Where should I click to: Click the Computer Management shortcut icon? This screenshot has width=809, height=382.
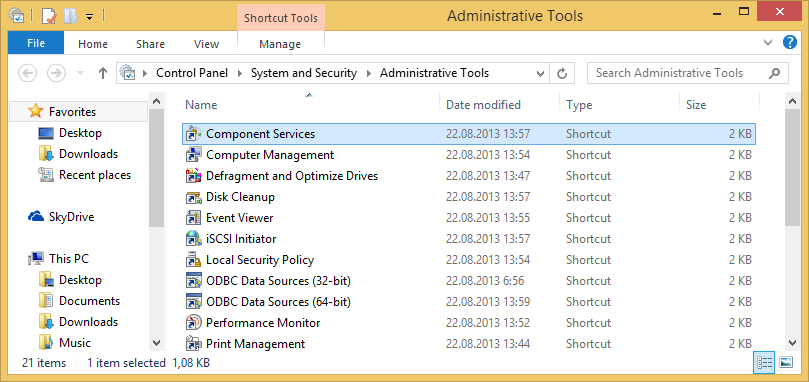tap(193, 155)
